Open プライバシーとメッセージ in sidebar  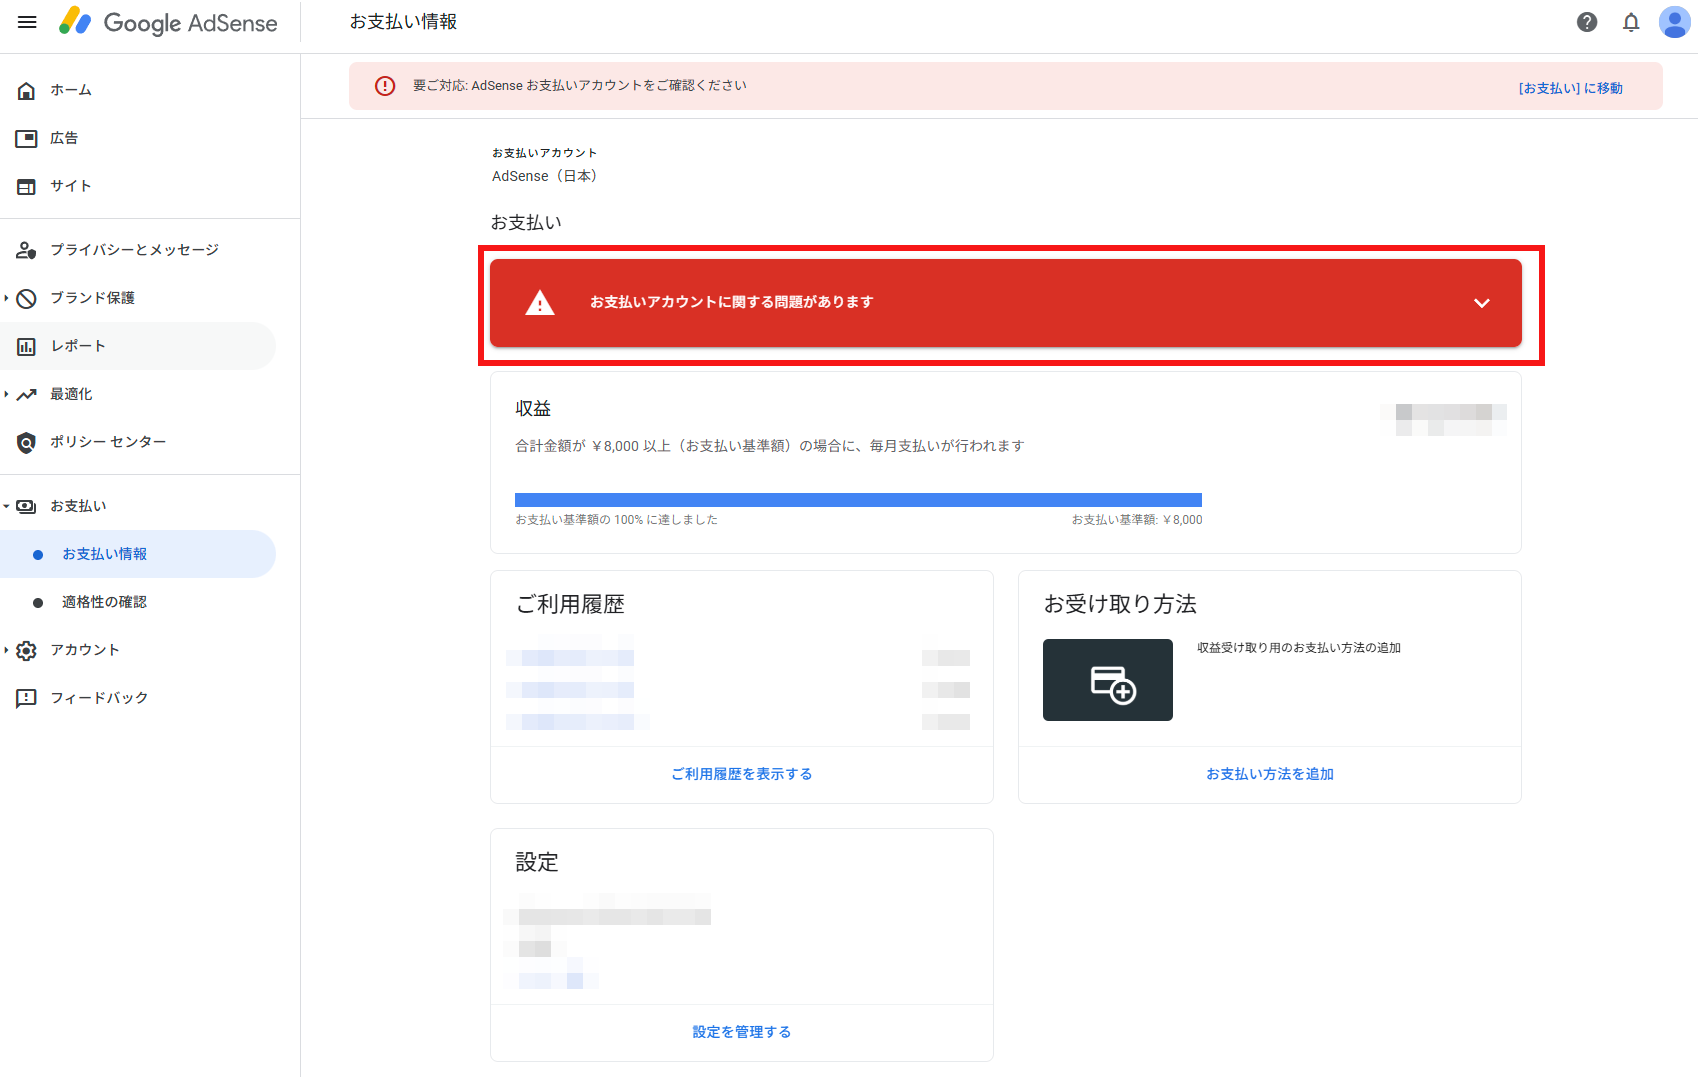coord(135,250)
